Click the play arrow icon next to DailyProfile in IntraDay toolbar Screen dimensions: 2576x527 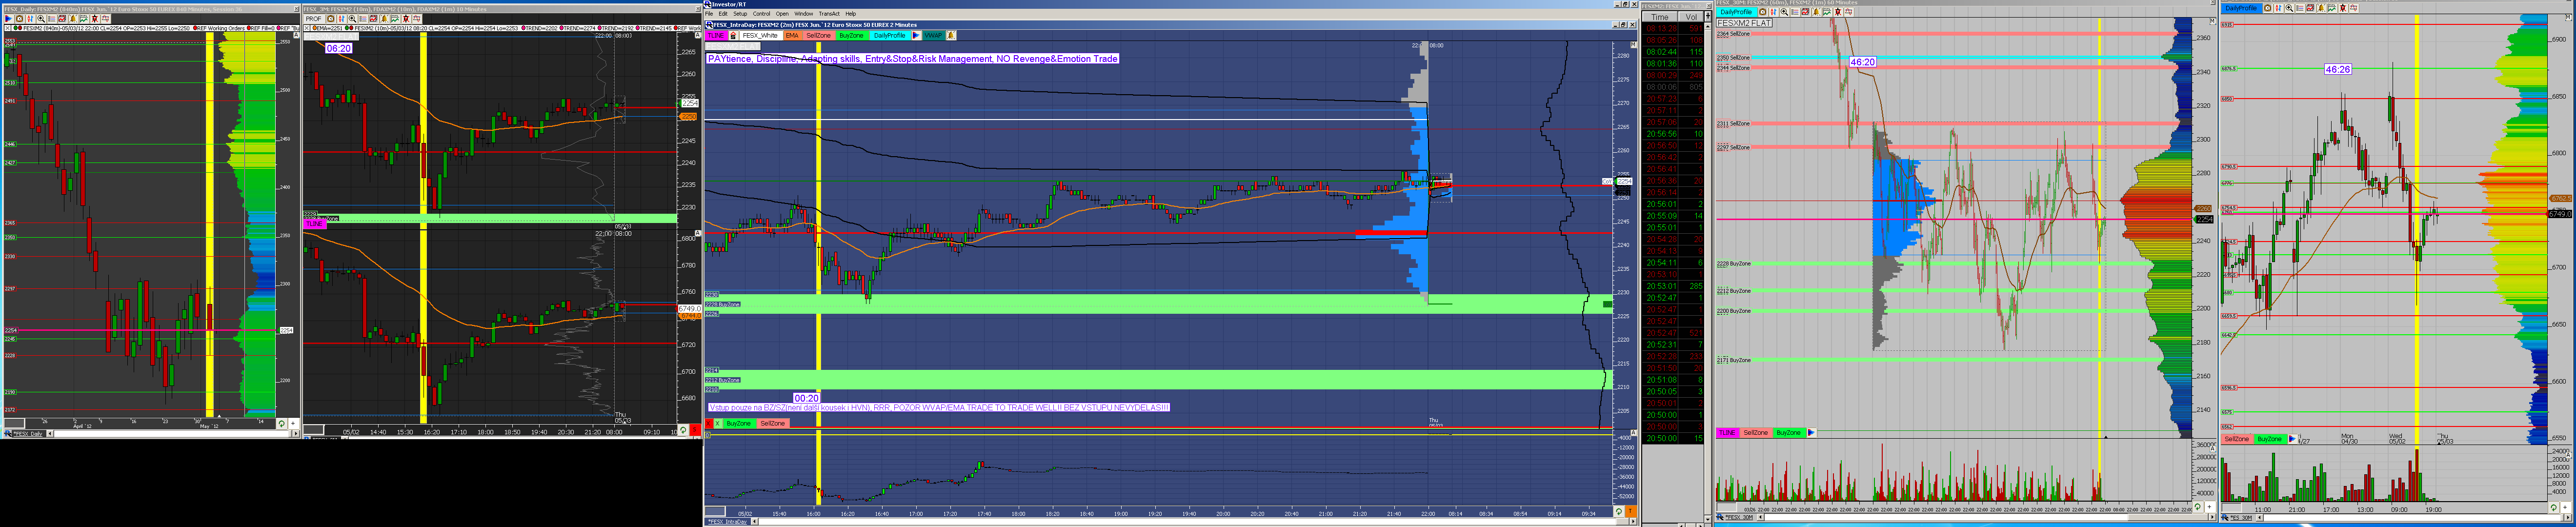pyautogui.click(x=917, y=35)
